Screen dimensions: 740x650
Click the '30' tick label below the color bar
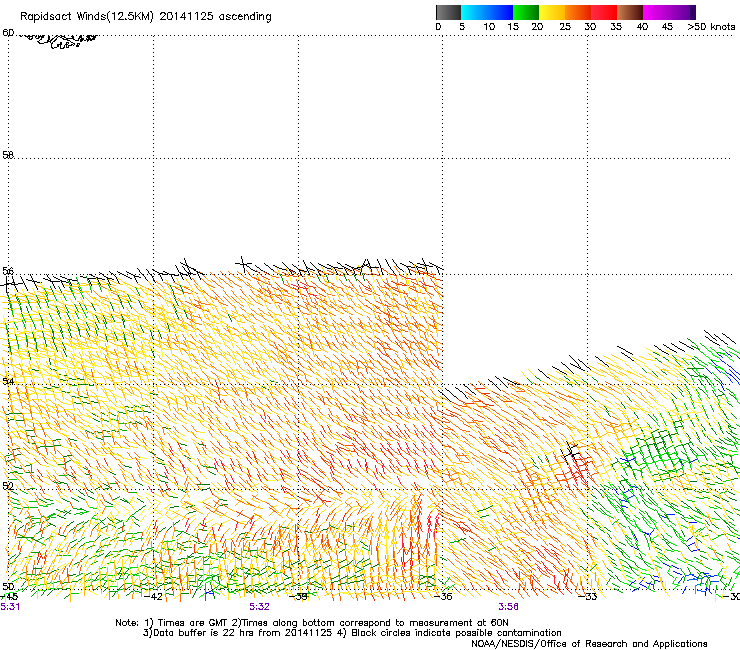590,27
